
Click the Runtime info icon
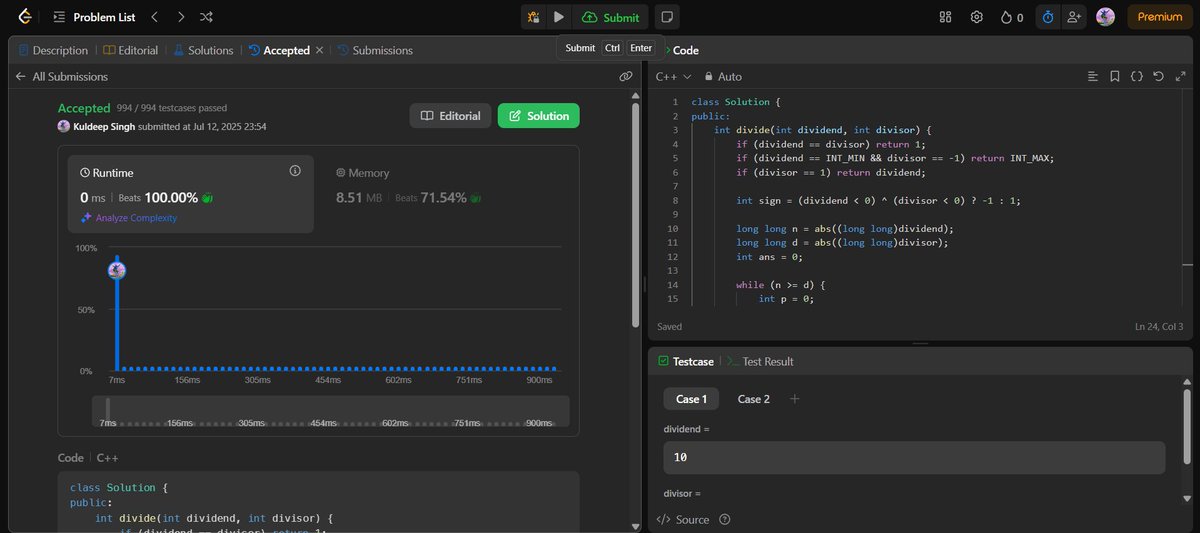tap(295, 171)
